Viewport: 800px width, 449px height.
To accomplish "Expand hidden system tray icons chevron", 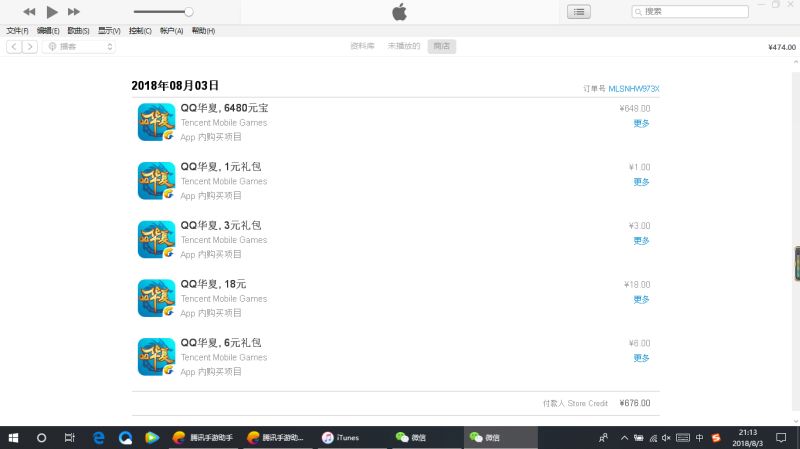I will [x=624, y=438].
